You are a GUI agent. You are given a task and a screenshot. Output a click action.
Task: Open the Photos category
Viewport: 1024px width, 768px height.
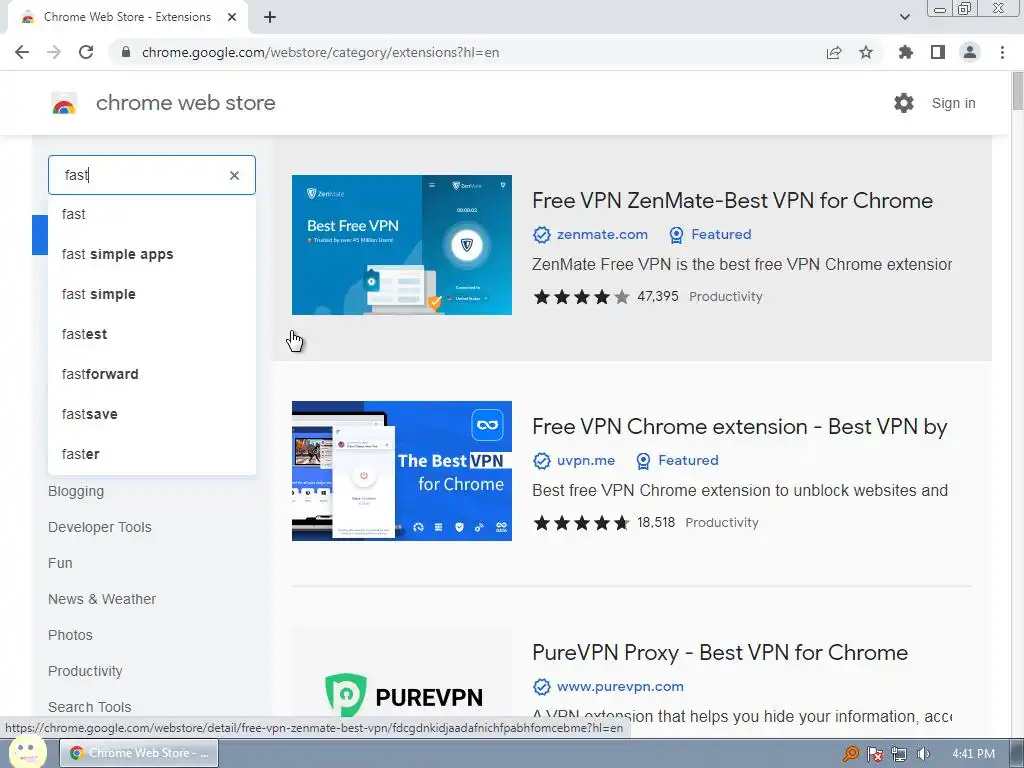pyautogui.click(x=70, y=635)
